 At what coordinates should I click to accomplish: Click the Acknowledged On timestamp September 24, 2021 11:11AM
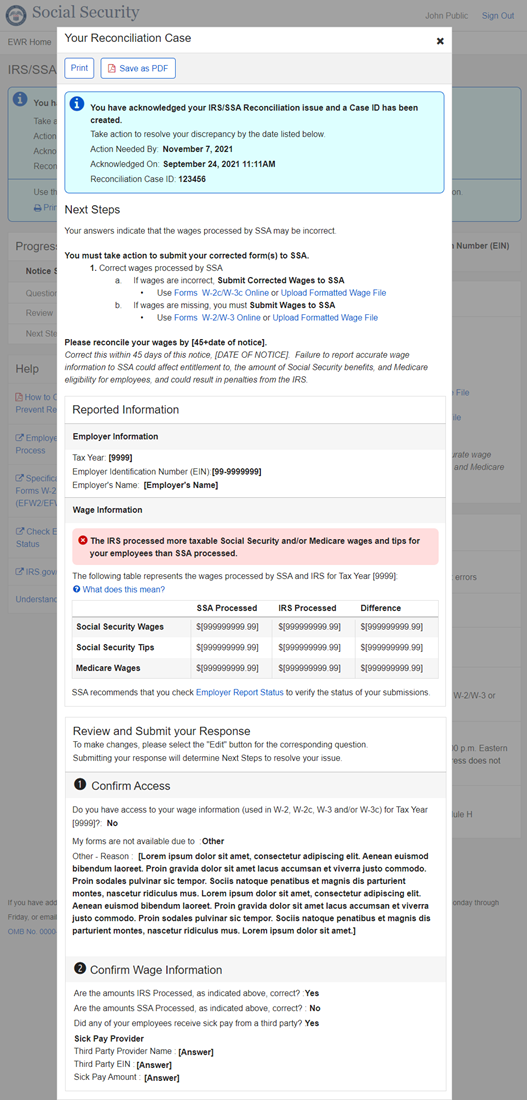click(219, 164)
